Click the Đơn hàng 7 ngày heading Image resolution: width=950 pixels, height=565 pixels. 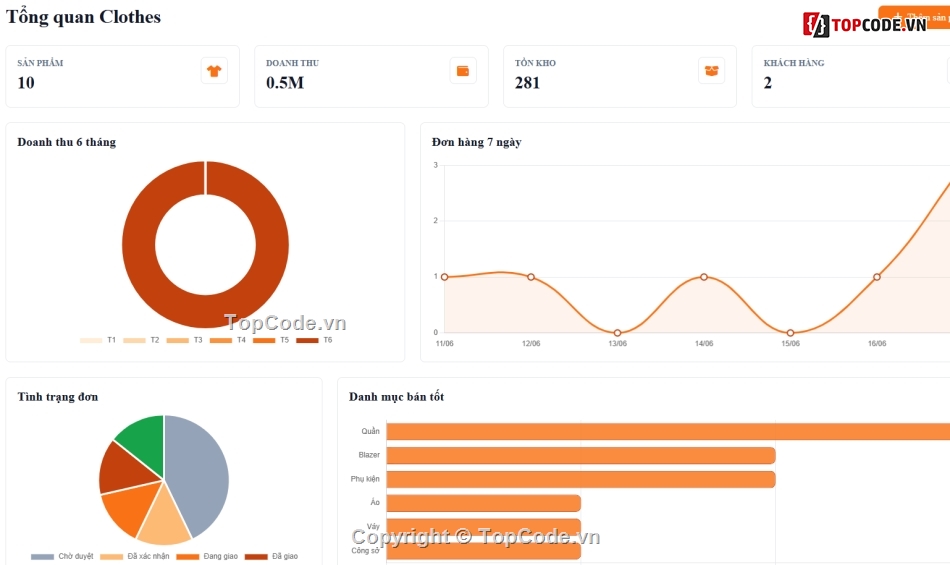coord(476,142)
